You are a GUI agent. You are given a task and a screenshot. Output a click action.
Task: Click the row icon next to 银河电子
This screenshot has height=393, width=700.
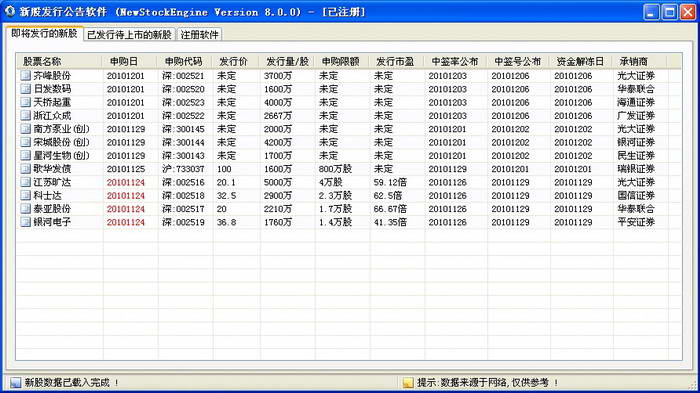point(25,222)
